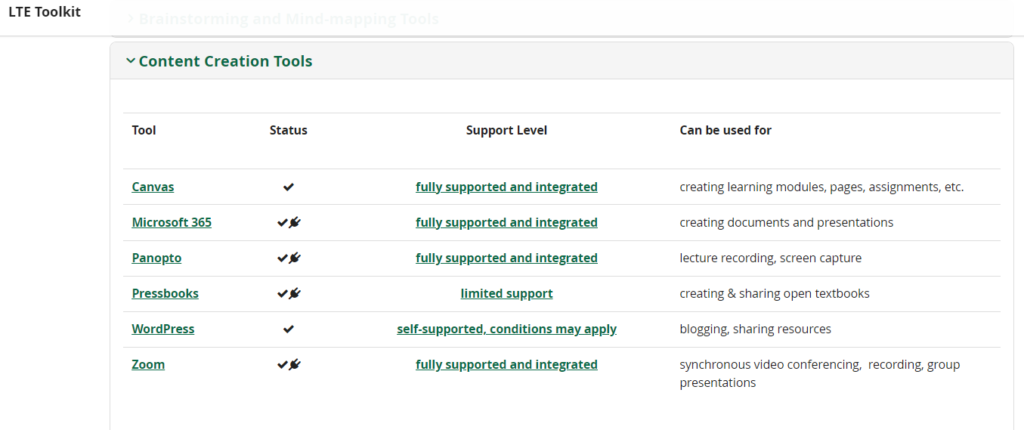Click 'self-supported, conditions may apply' link
The image size is (1024, 430).
pos(506,329)
